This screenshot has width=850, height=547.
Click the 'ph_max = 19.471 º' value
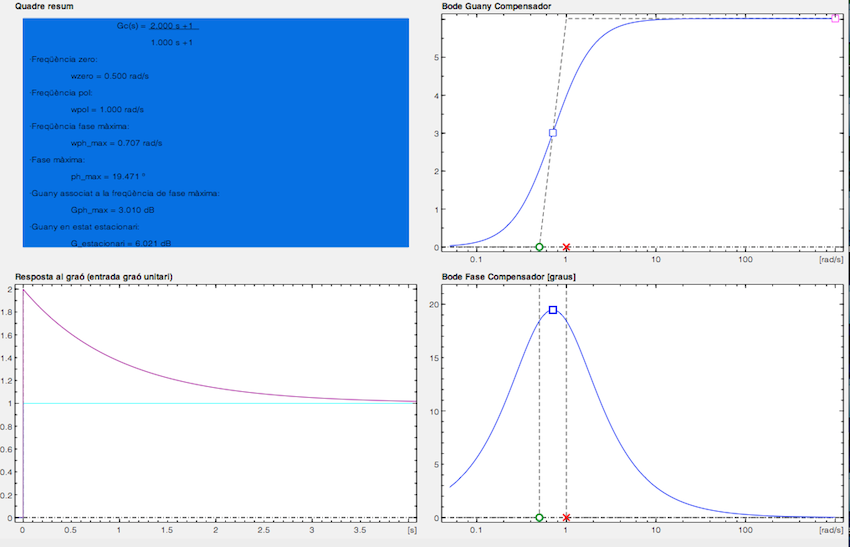(x=107, y=176)
